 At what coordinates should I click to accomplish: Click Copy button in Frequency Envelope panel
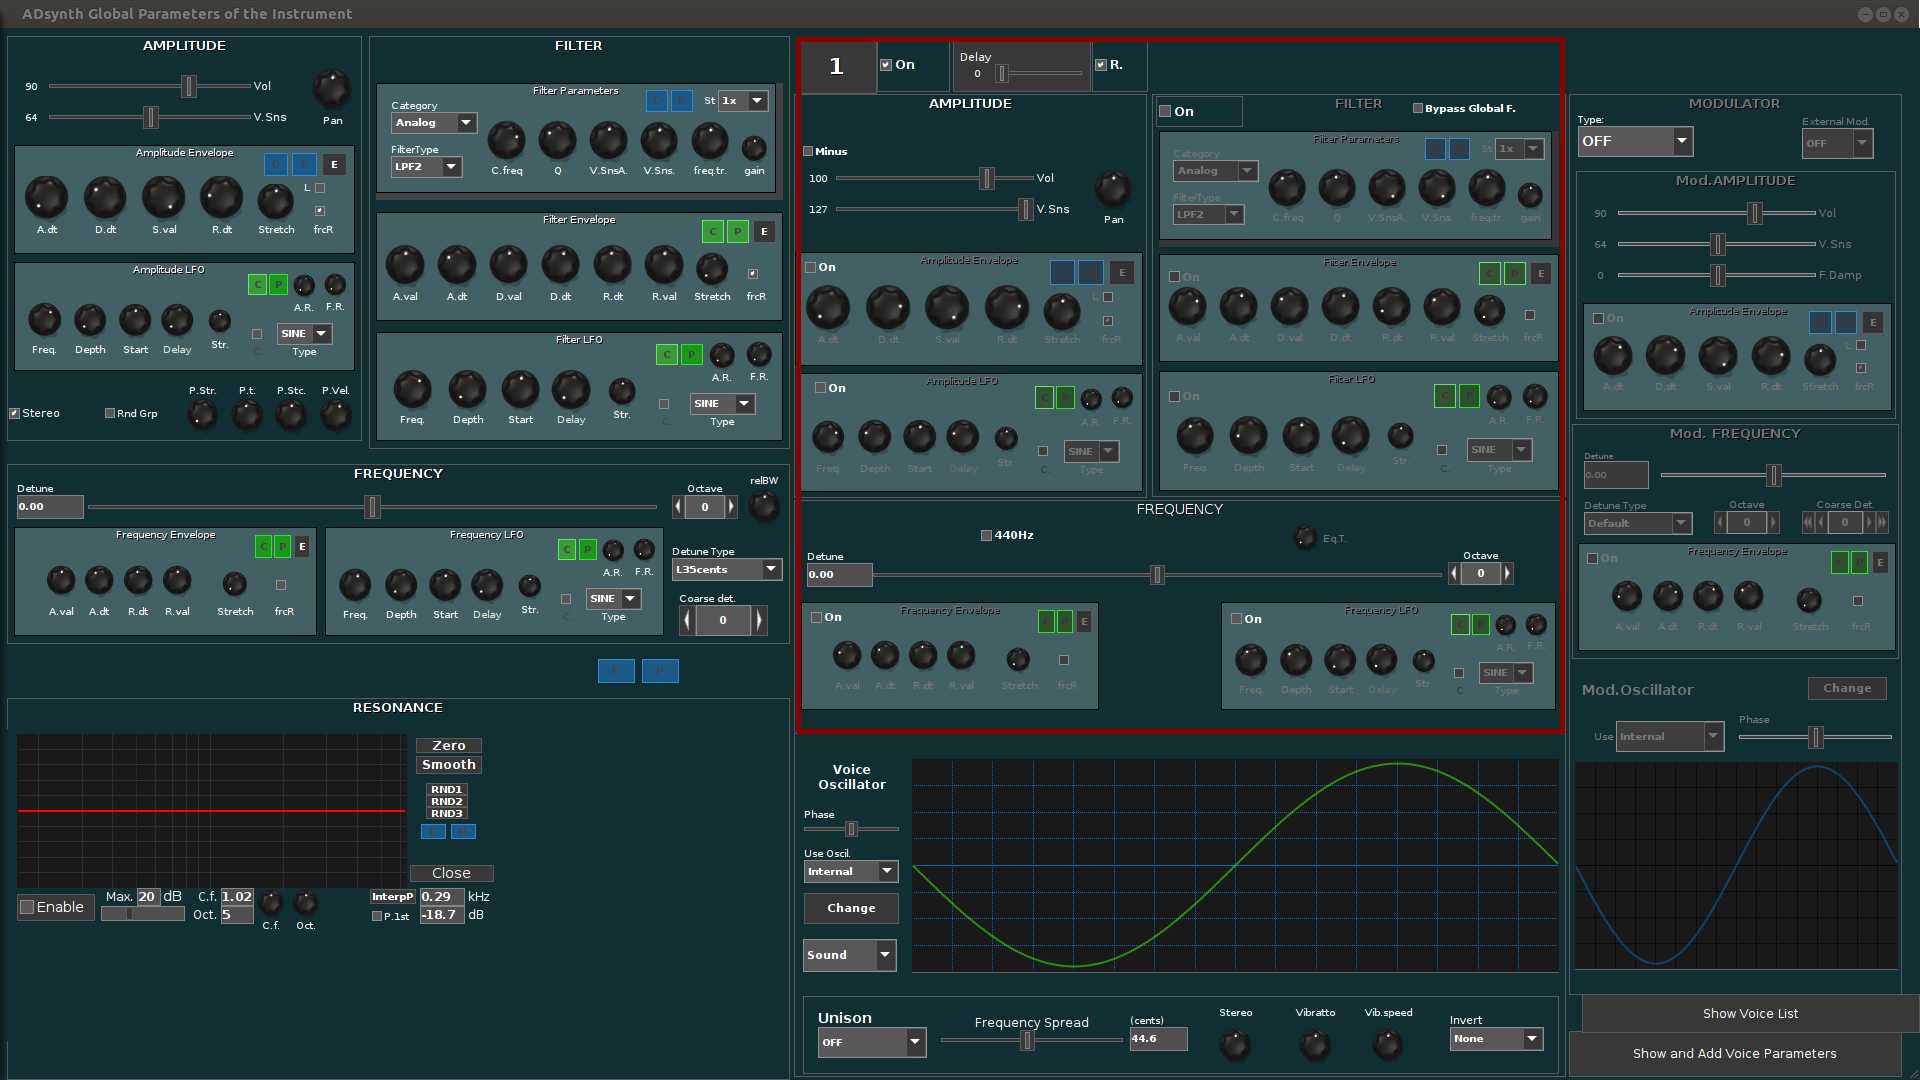click(263, 546)
